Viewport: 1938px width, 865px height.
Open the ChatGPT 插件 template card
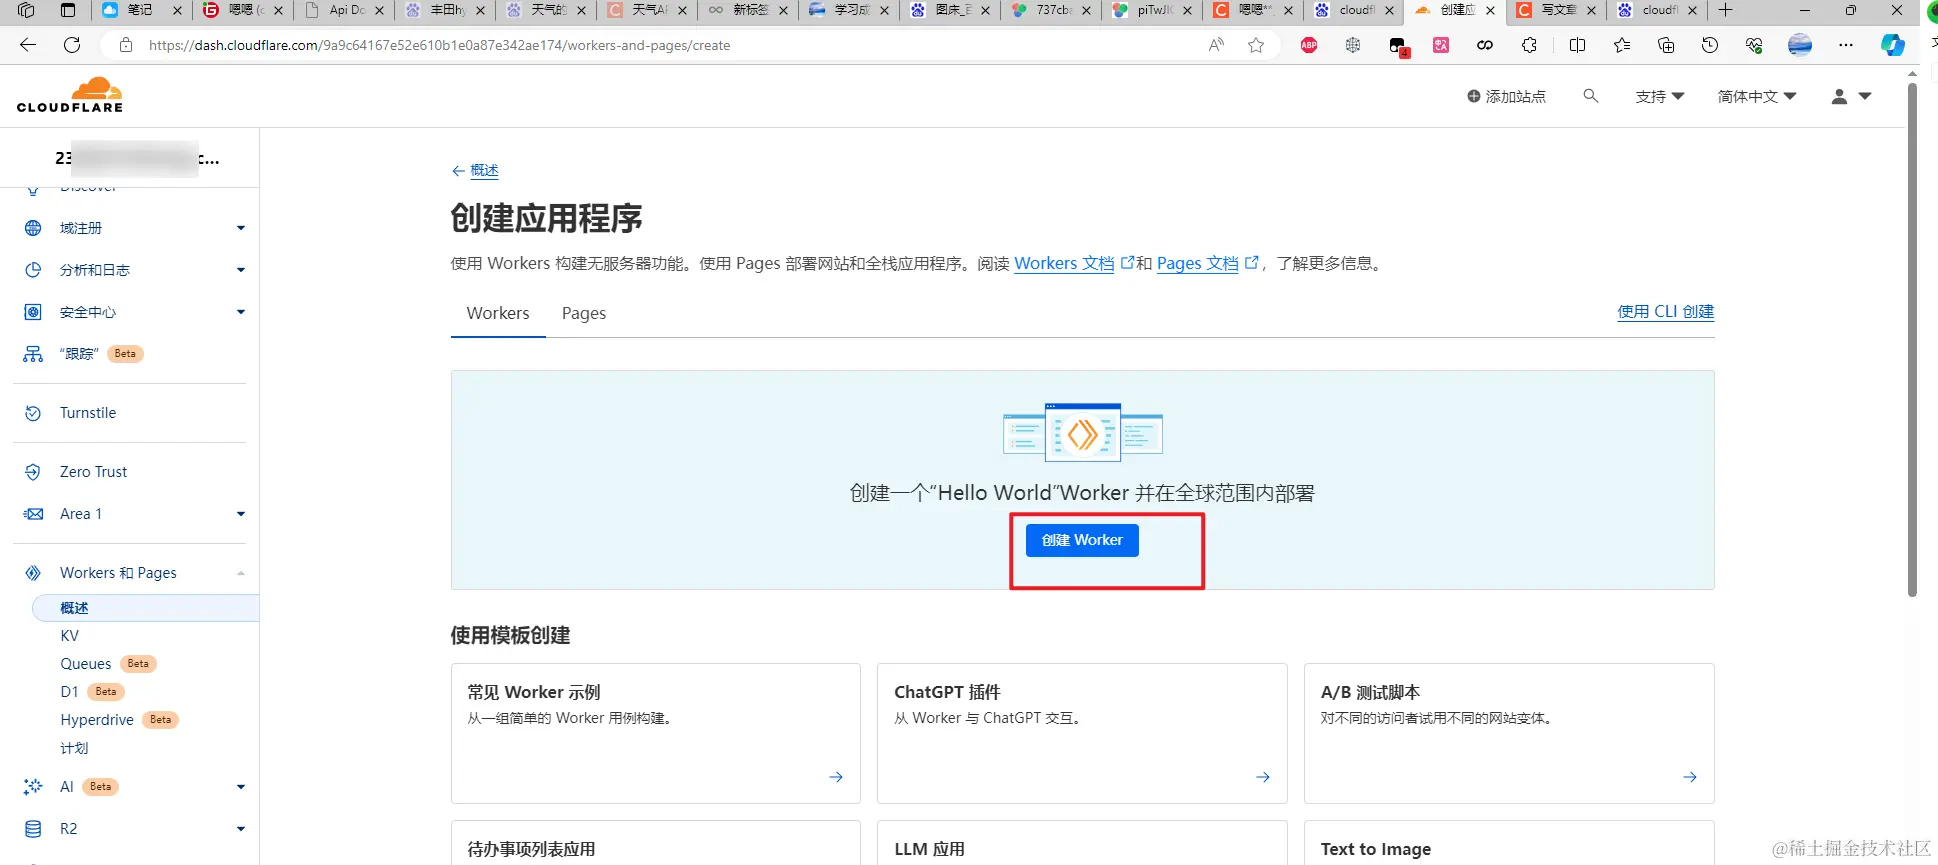(x=1082, y=733)
